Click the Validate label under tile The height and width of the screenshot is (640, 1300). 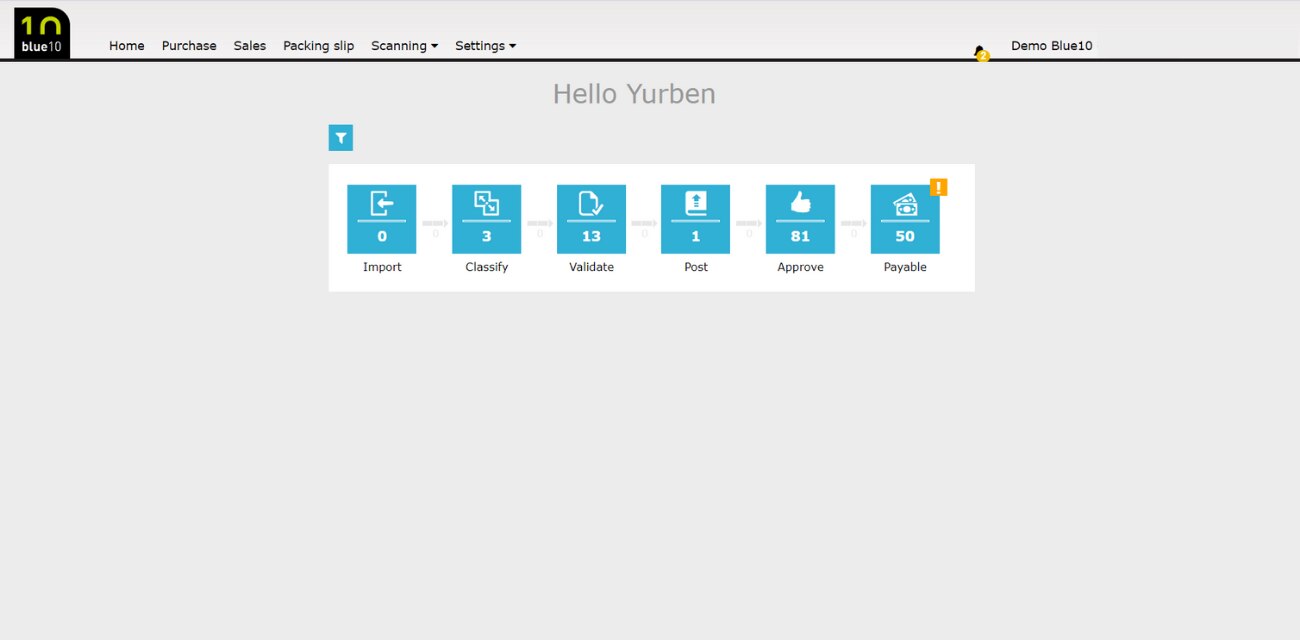[x=591, y=267]
